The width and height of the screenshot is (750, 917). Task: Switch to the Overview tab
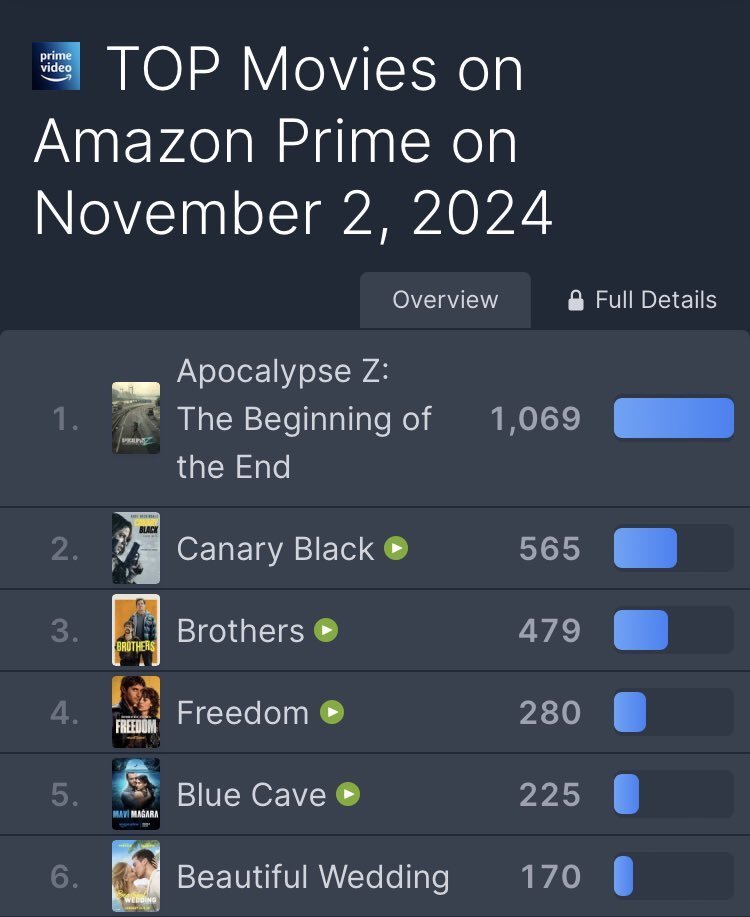(445, 300)
